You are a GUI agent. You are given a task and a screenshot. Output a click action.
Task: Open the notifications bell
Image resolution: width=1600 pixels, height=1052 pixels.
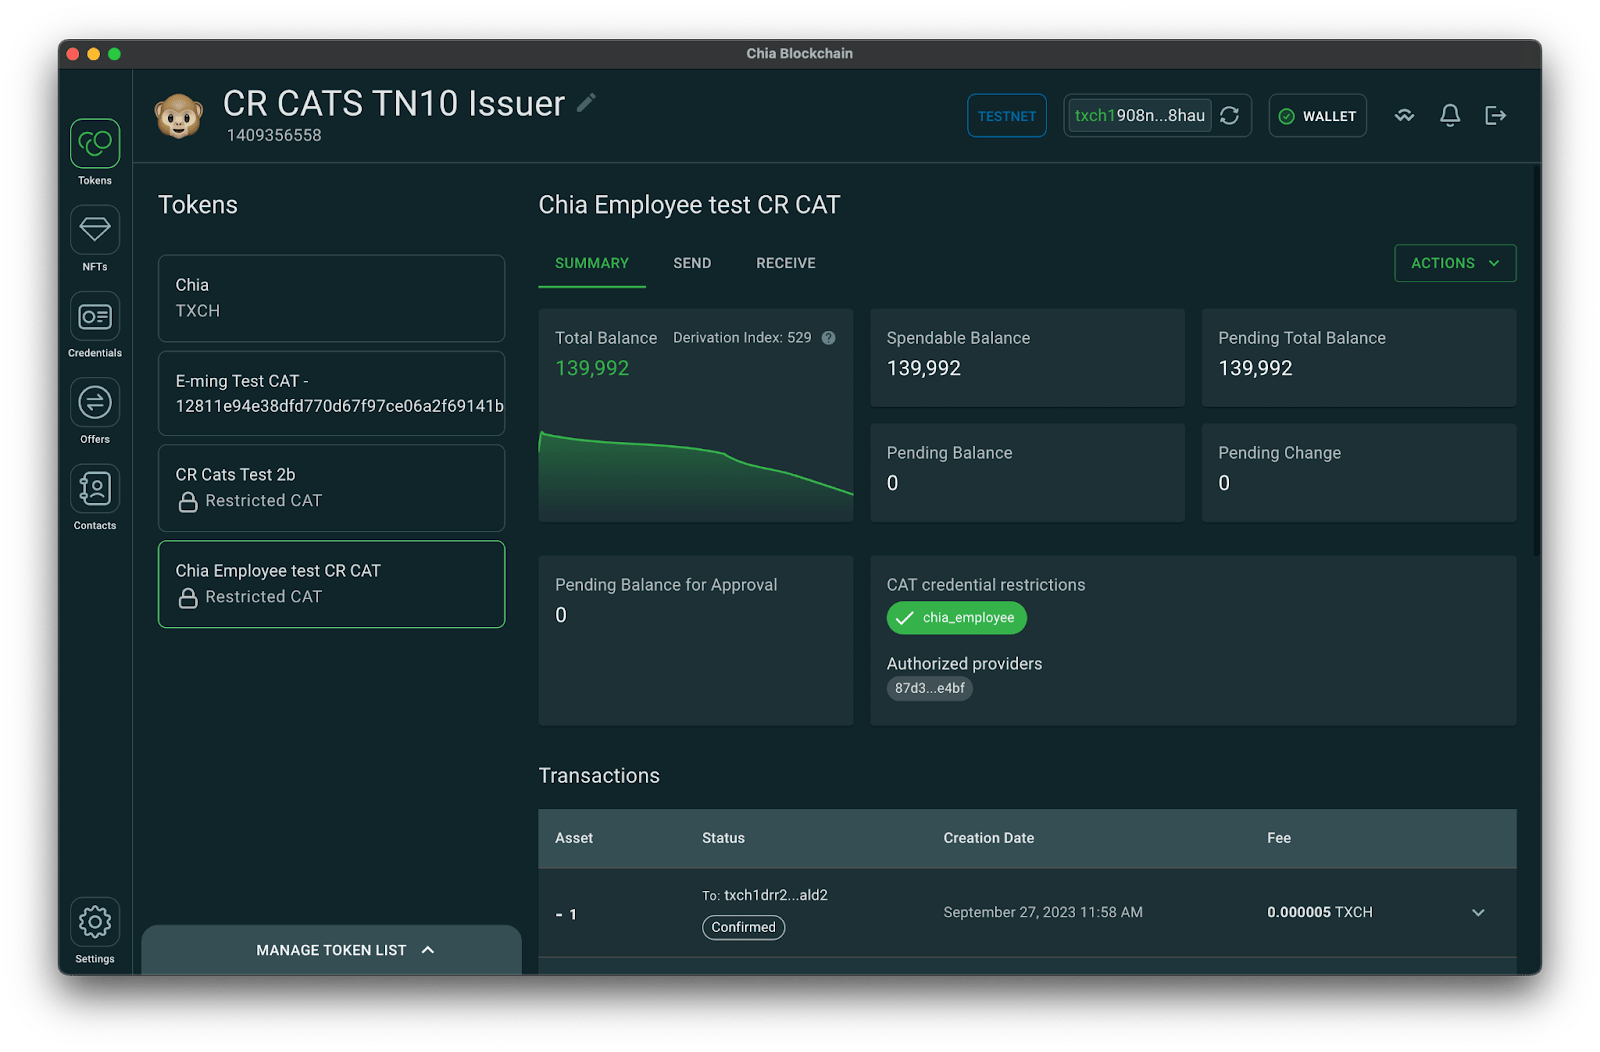tap(1449, 116)
